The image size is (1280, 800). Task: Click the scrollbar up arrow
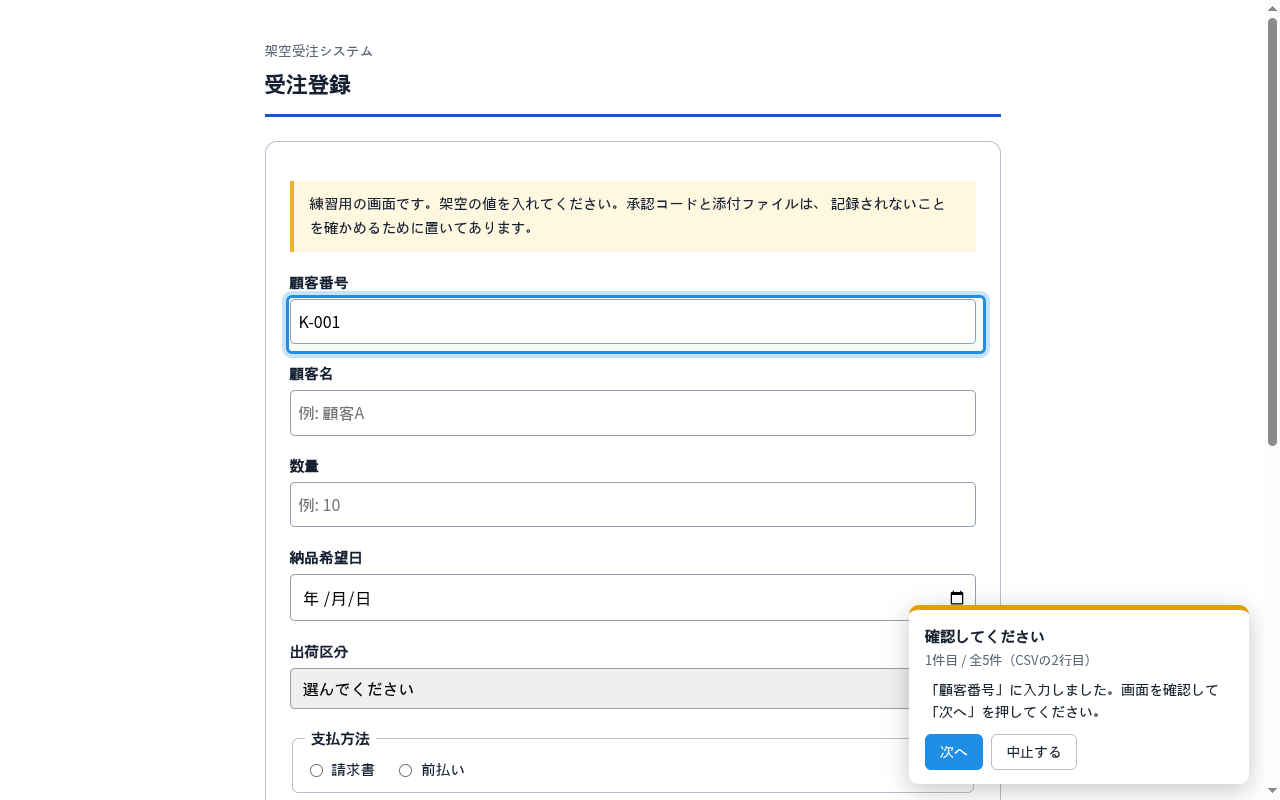(1272, 8)
